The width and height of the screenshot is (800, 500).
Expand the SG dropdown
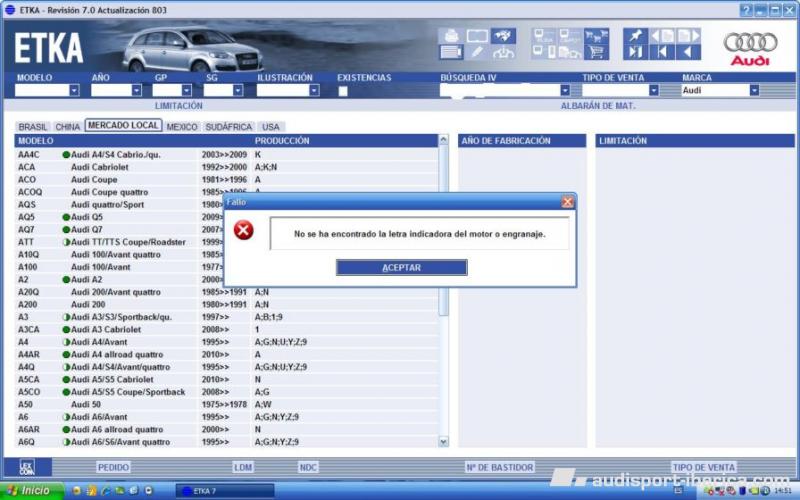point(238,90)
